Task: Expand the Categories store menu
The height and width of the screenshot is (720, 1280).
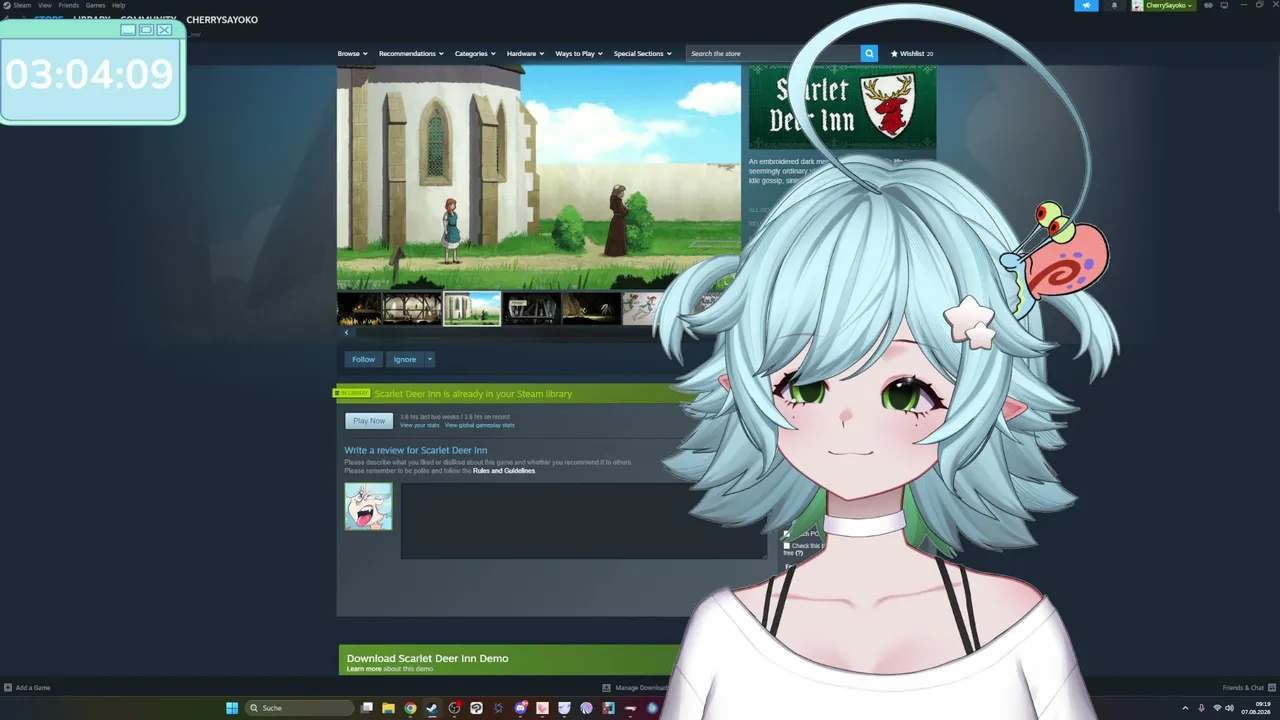Action: click(475, 54)
